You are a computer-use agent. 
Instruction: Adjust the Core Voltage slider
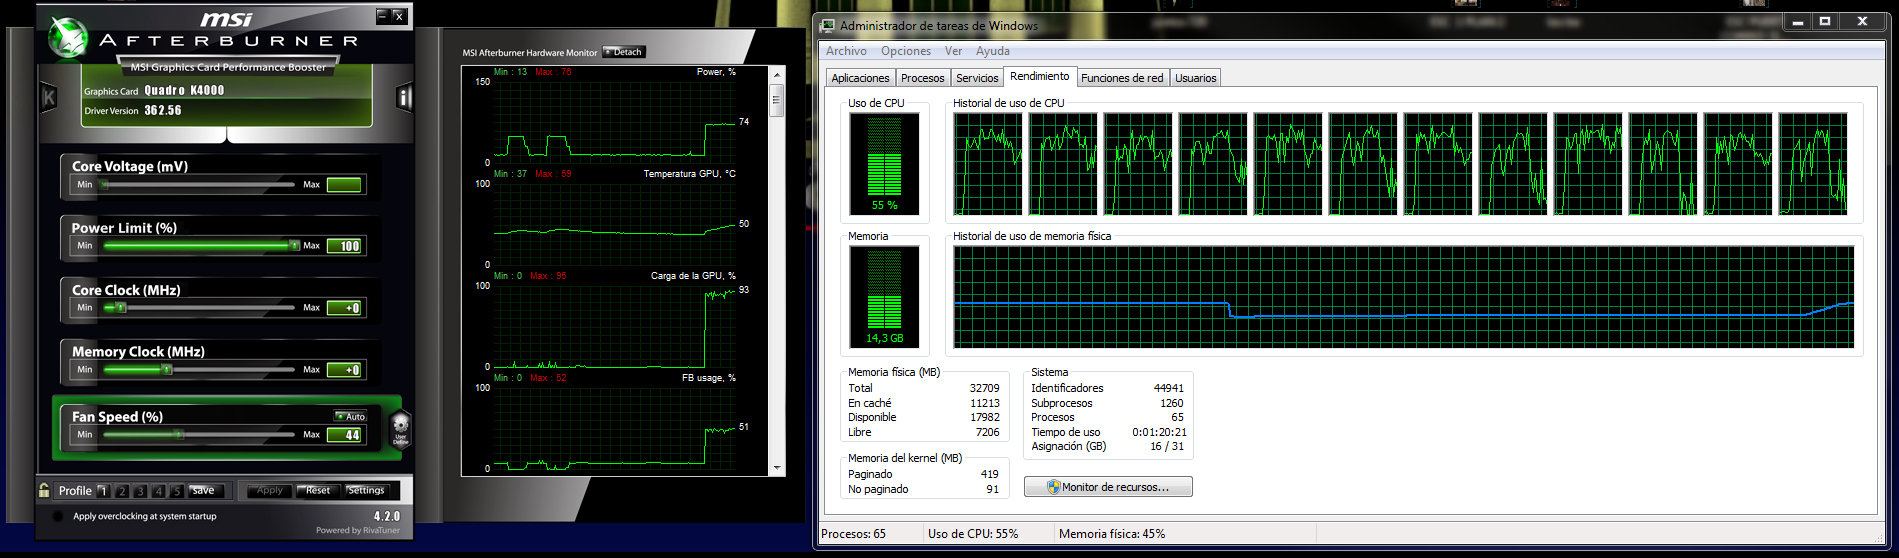pos(198,184)
